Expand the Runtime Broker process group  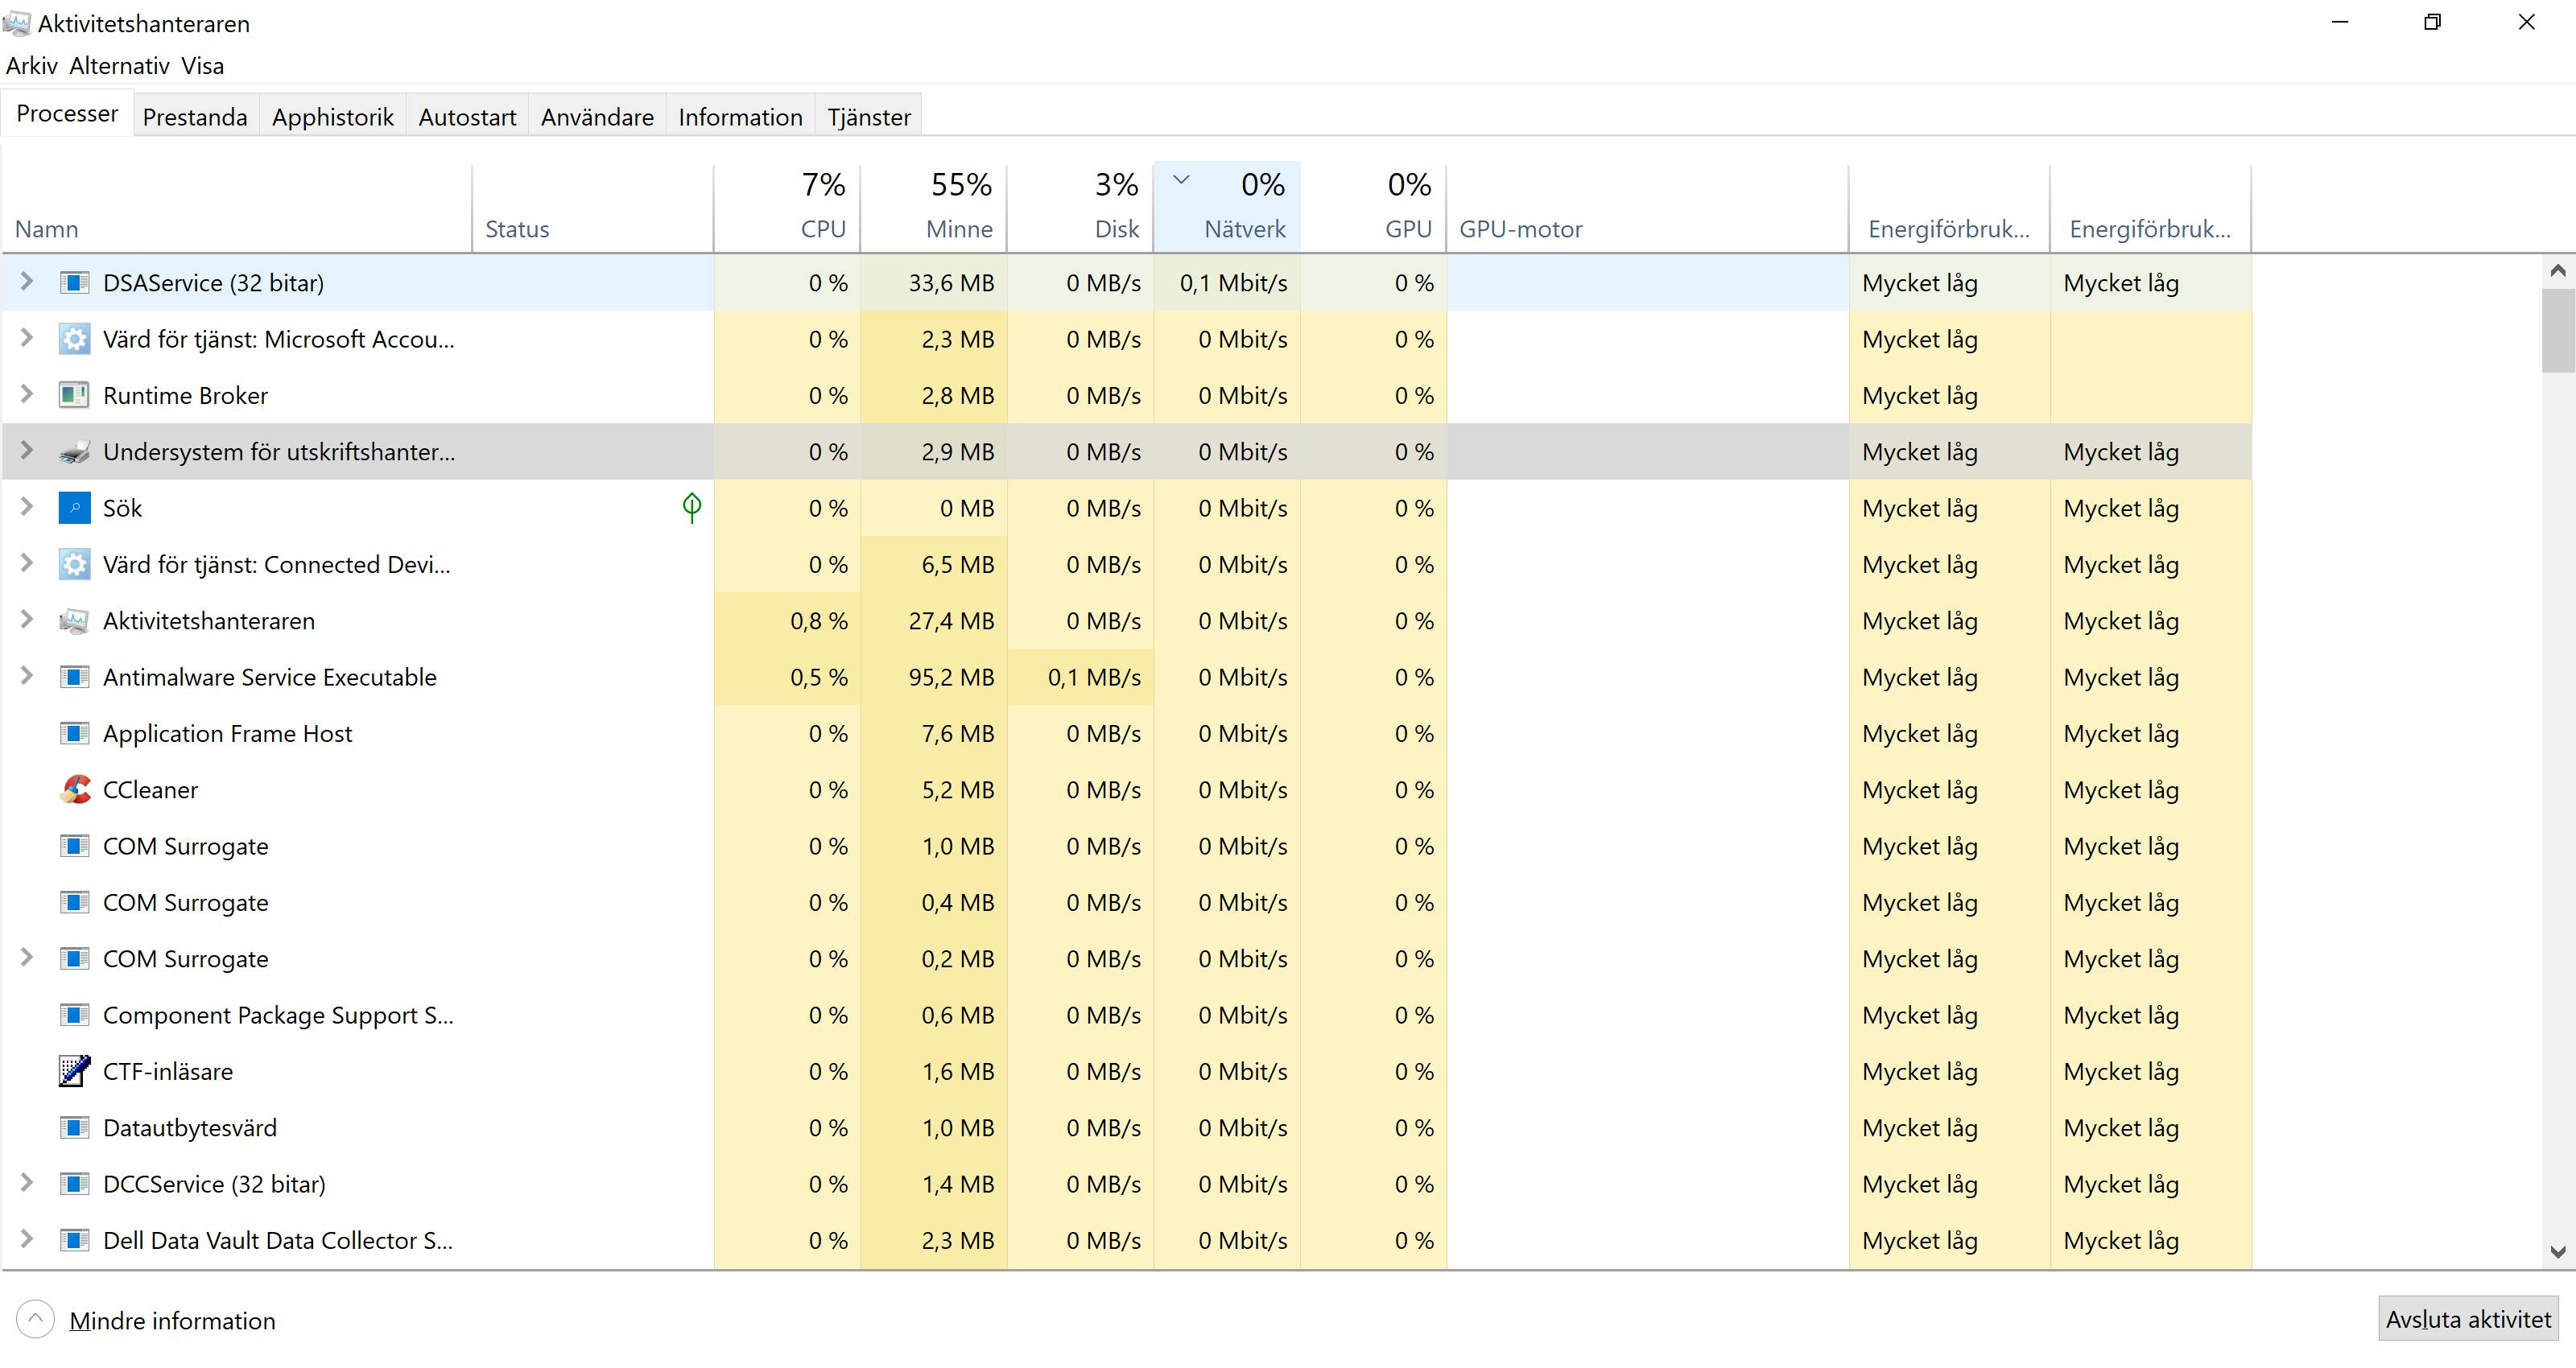(x=27, y=394)
